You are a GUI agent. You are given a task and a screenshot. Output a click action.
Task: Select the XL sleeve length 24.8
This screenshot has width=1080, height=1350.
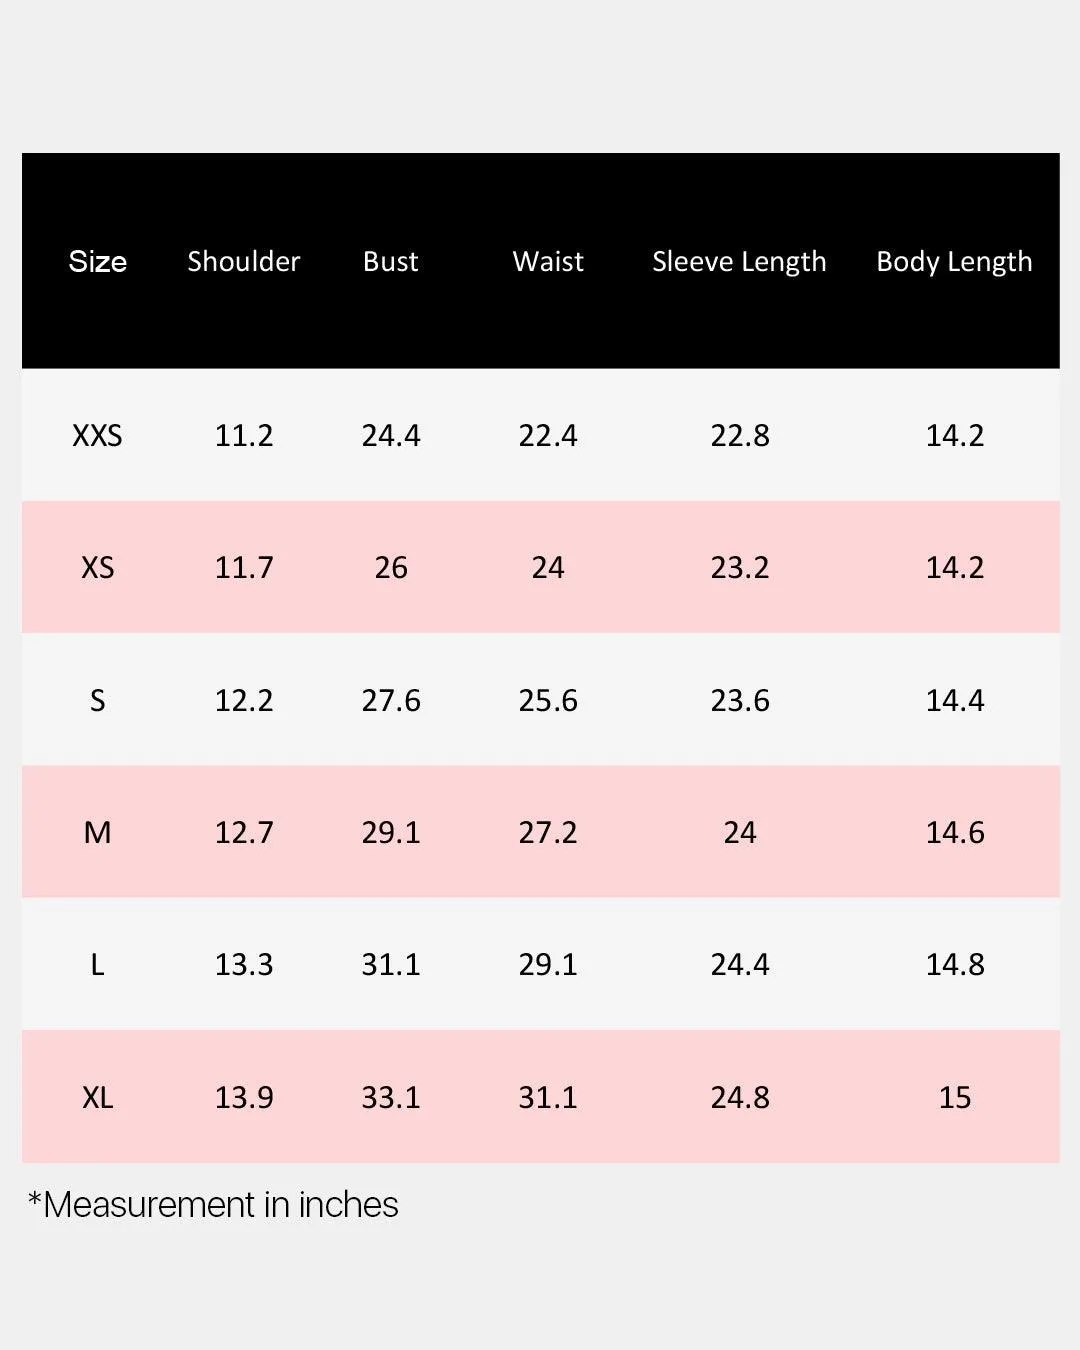coord(740,1097)
